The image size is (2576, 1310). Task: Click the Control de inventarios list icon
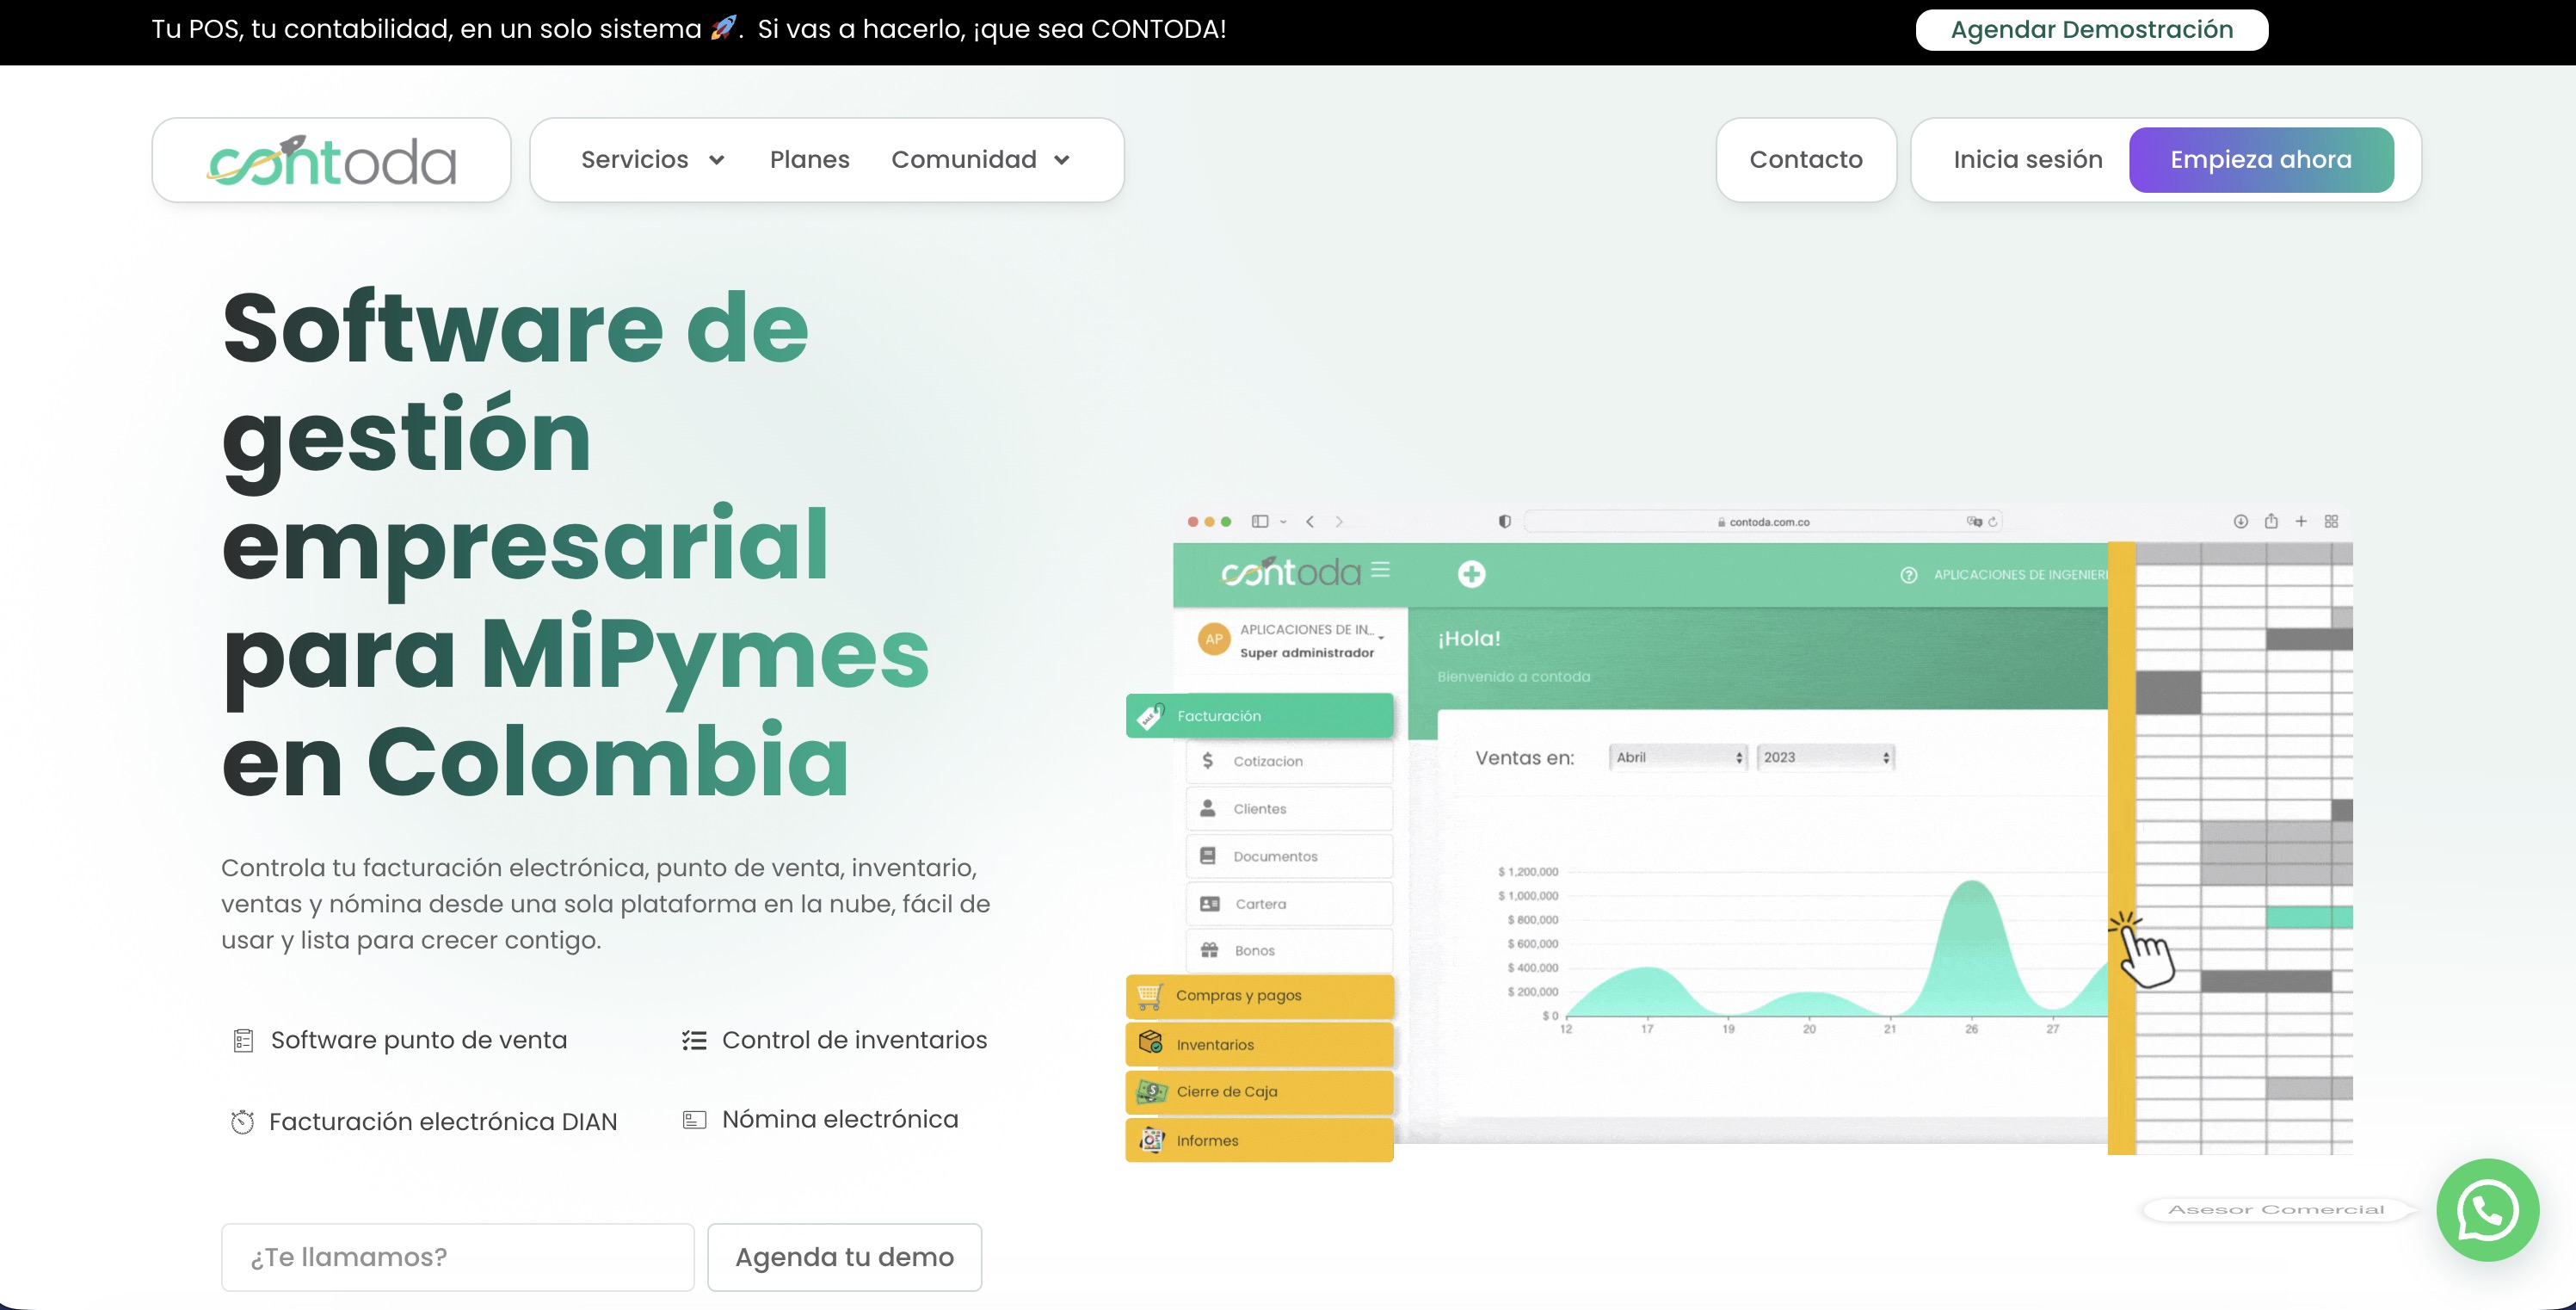pyautogui.click(x=694, y=1040)
